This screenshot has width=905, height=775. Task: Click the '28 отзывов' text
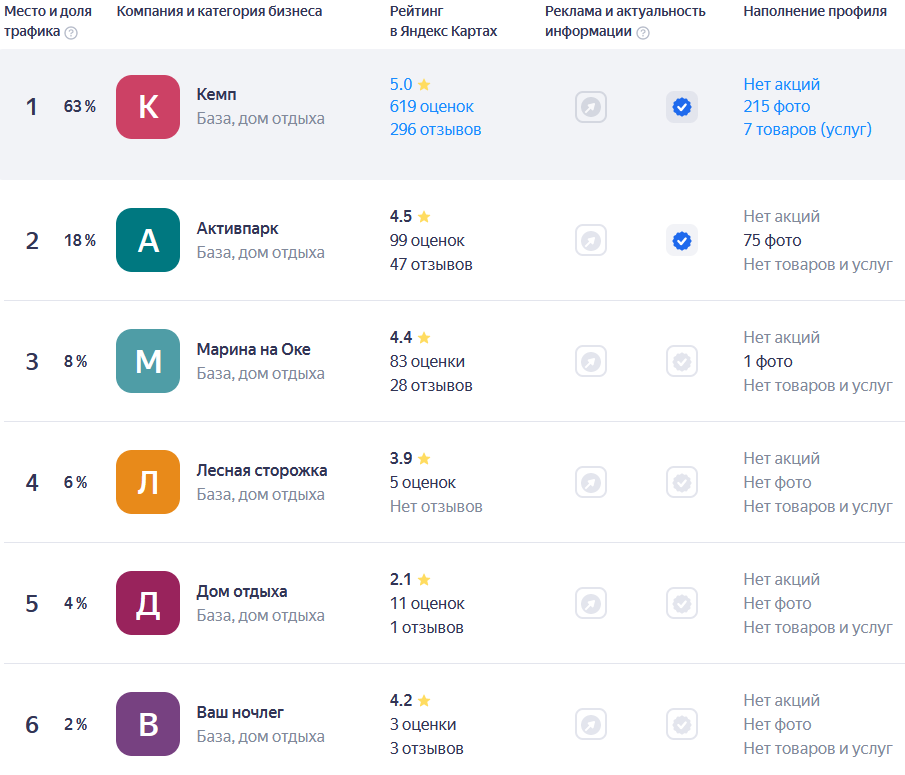tap(431, 385)
